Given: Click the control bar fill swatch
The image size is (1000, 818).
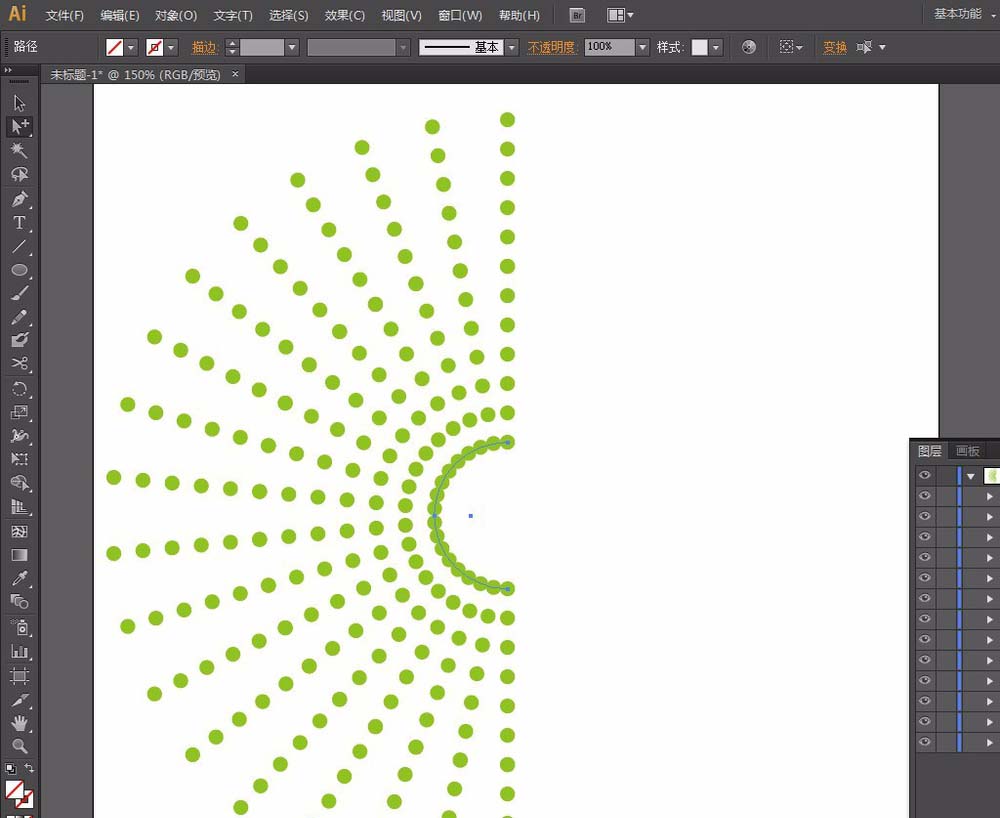Looking at the screenshot, I should (x=115, y=47).
